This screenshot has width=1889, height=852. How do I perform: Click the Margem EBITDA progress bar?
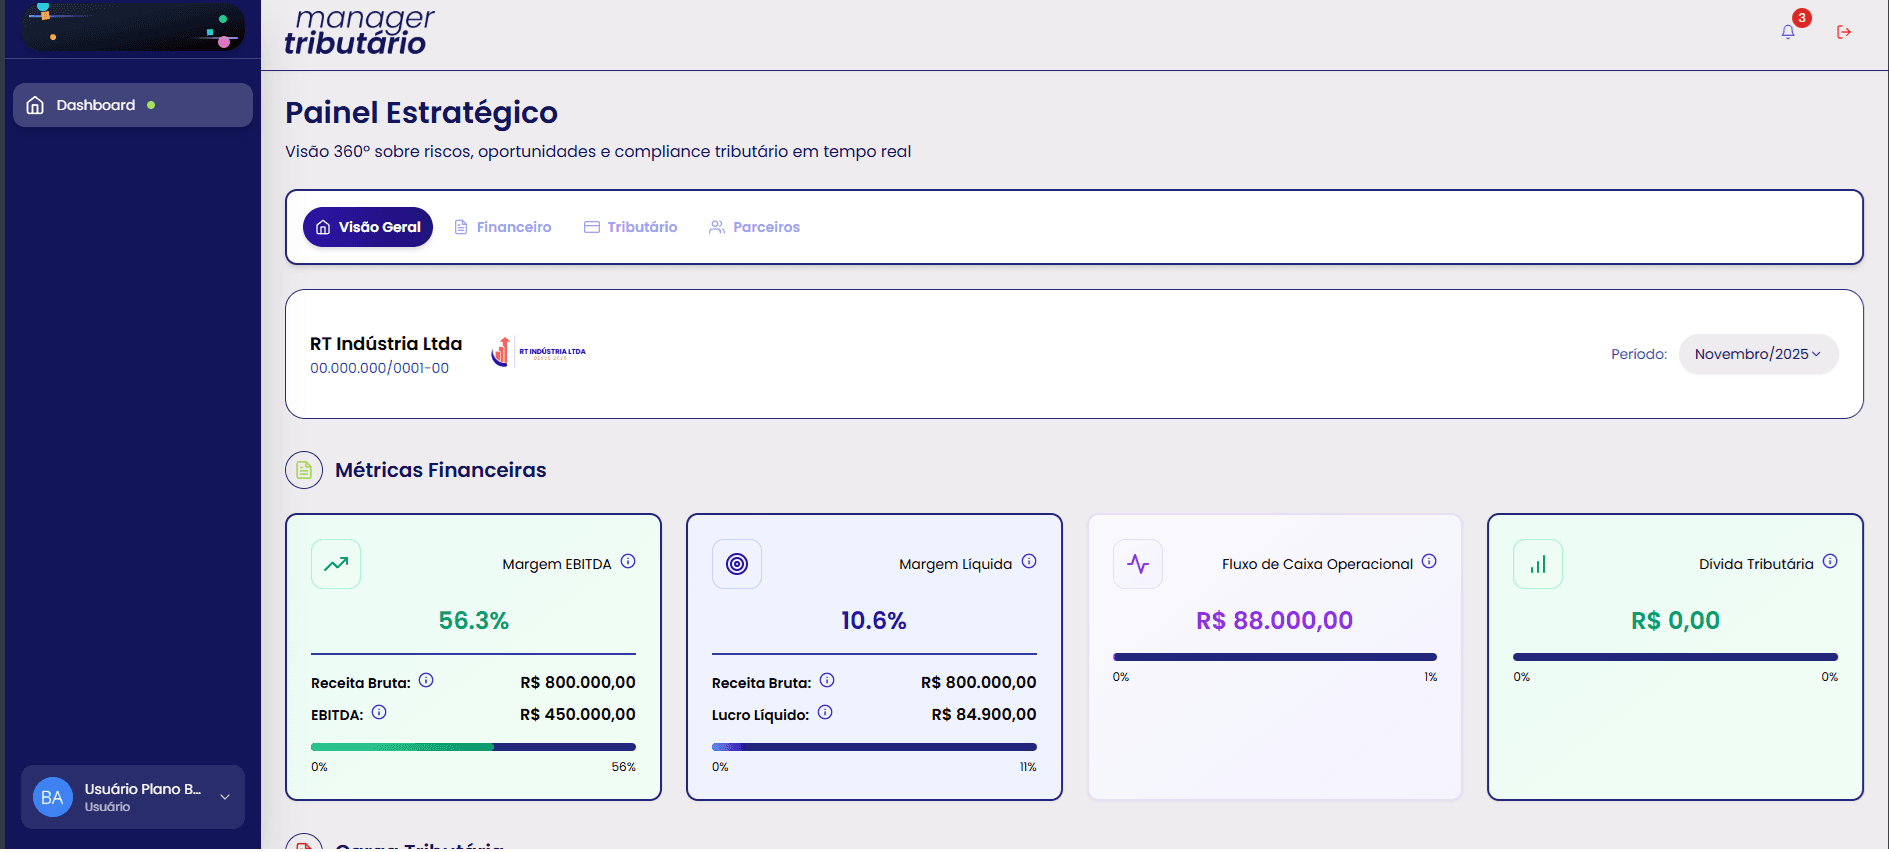point(473,747)
